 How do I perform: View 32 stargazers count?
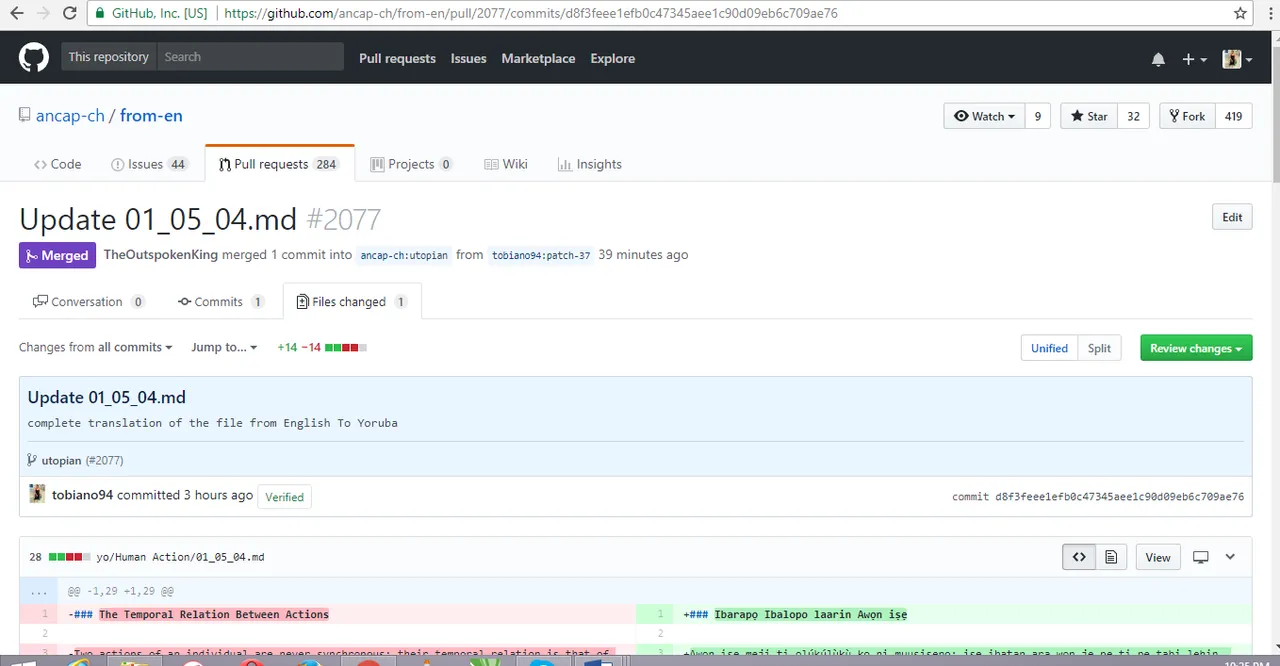[1133, 116]
